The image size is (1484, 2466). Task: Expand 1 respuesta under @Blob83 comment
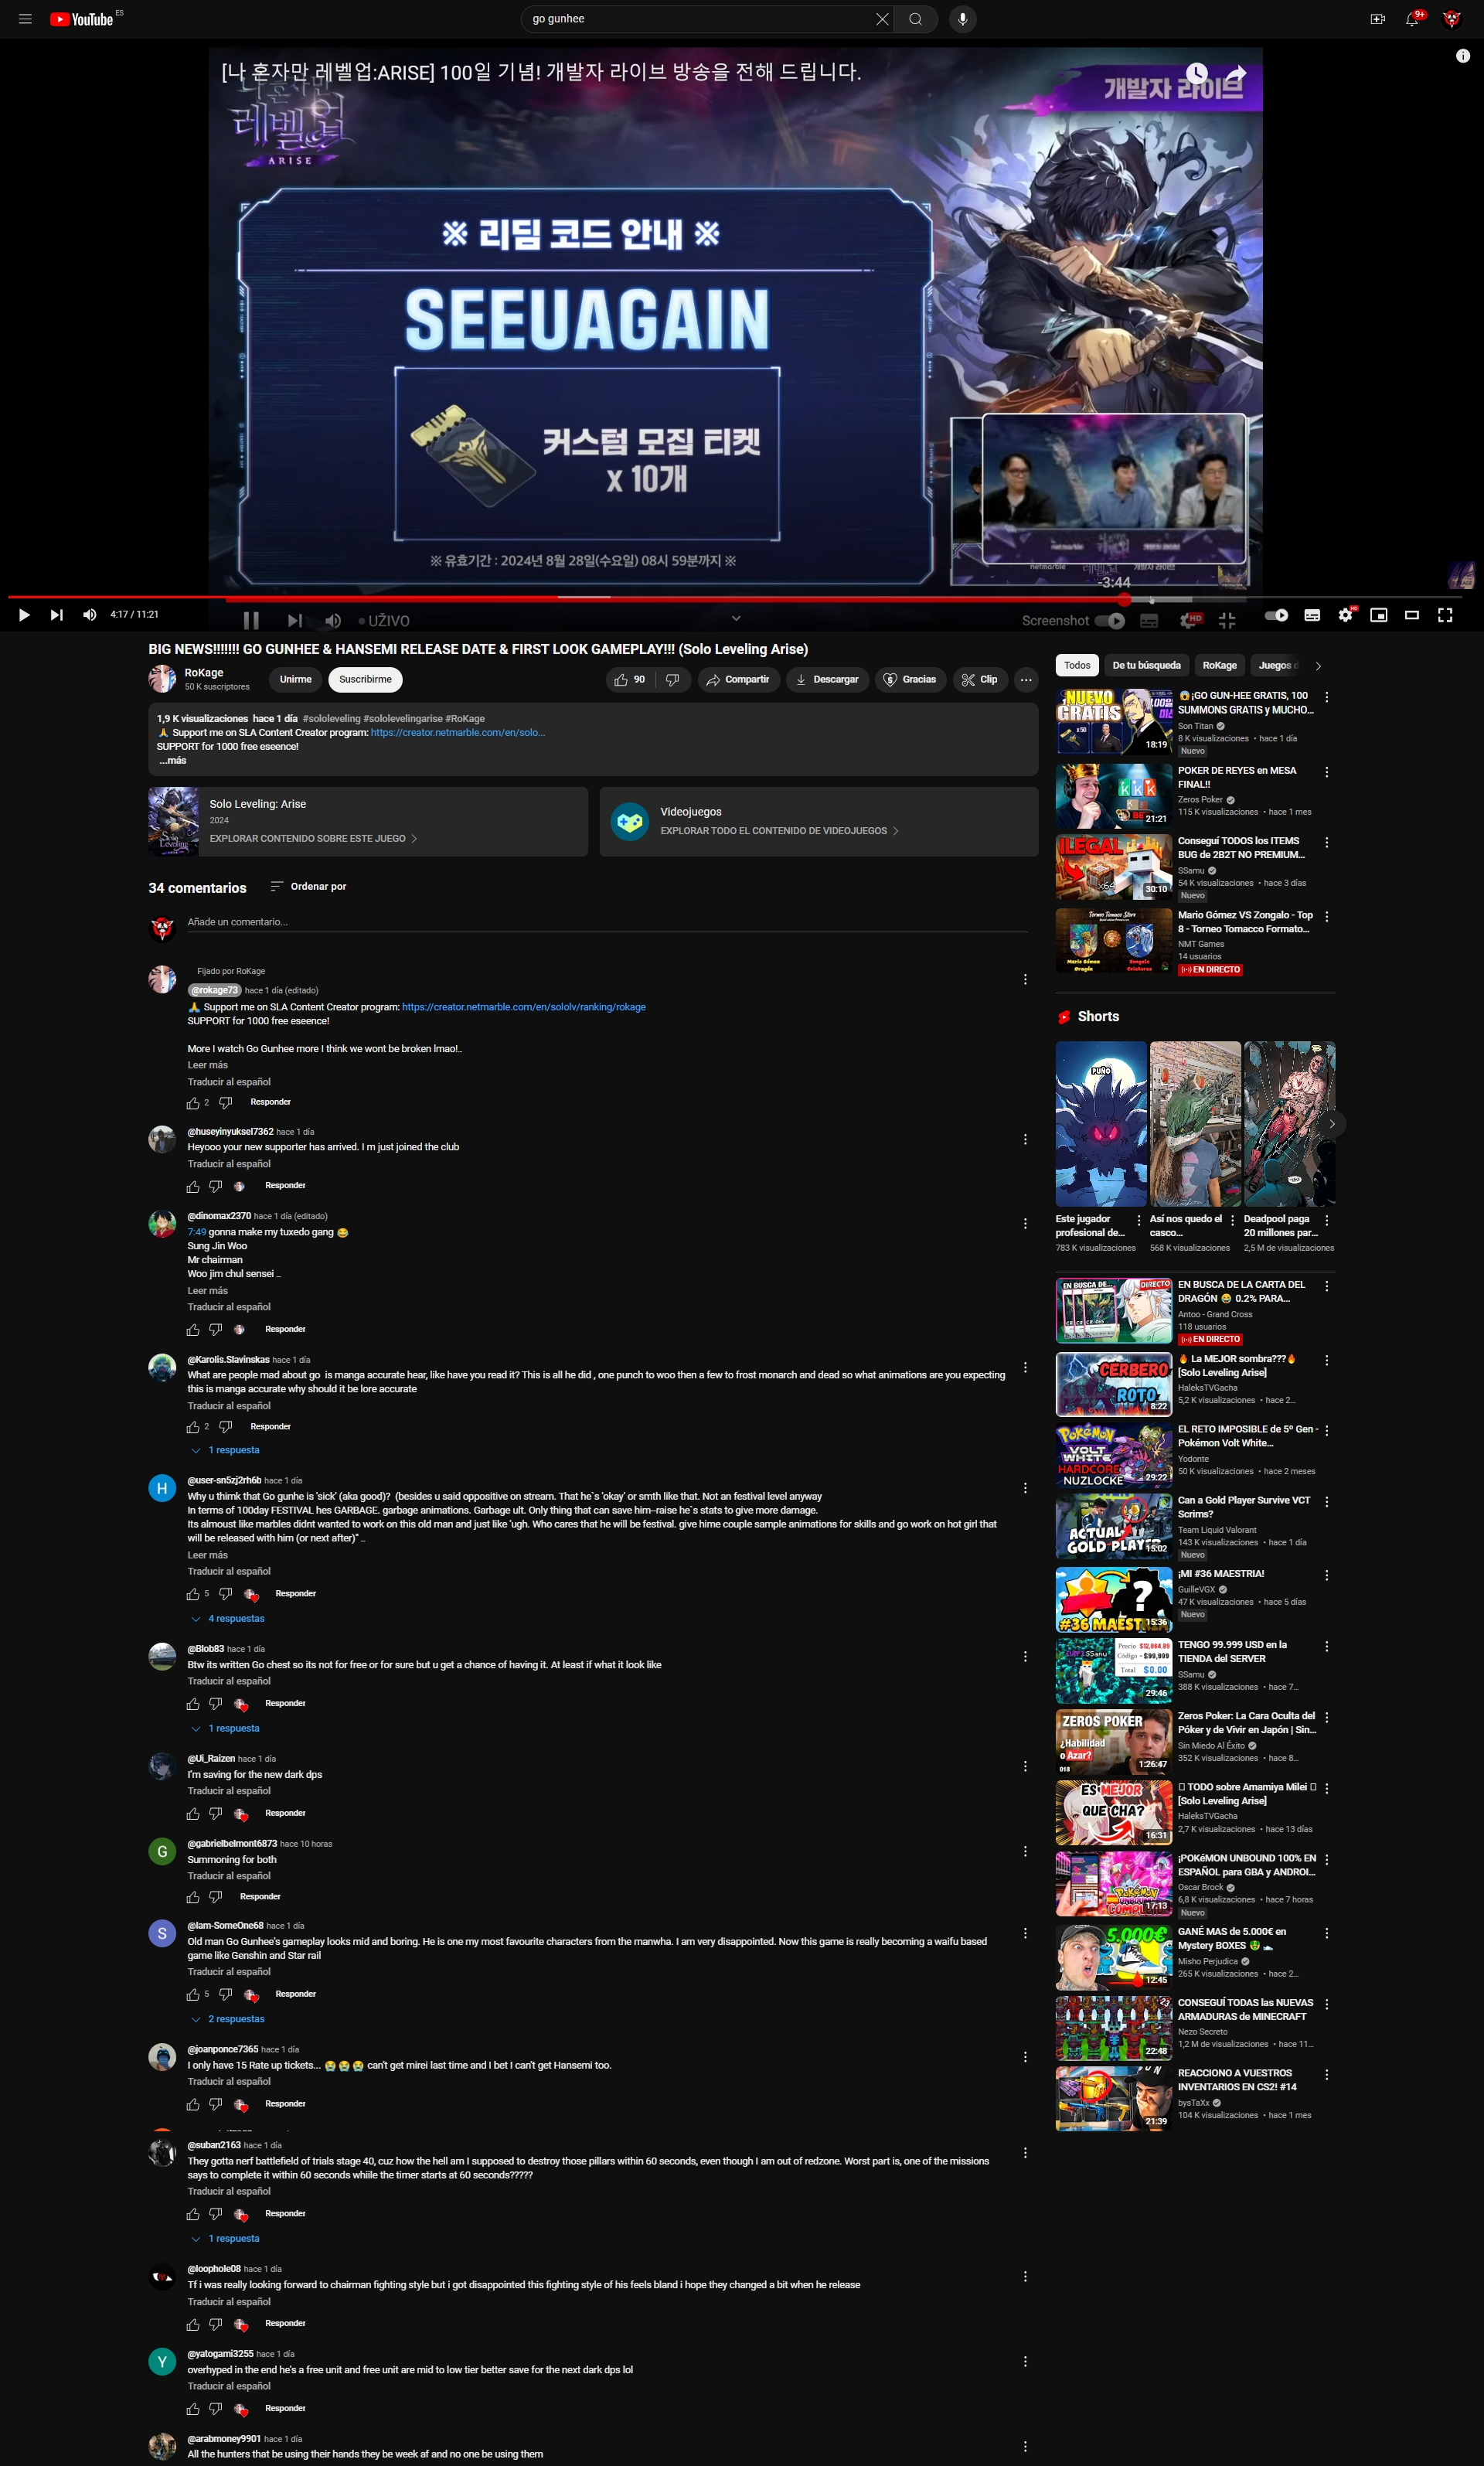tap(226, 1728)
